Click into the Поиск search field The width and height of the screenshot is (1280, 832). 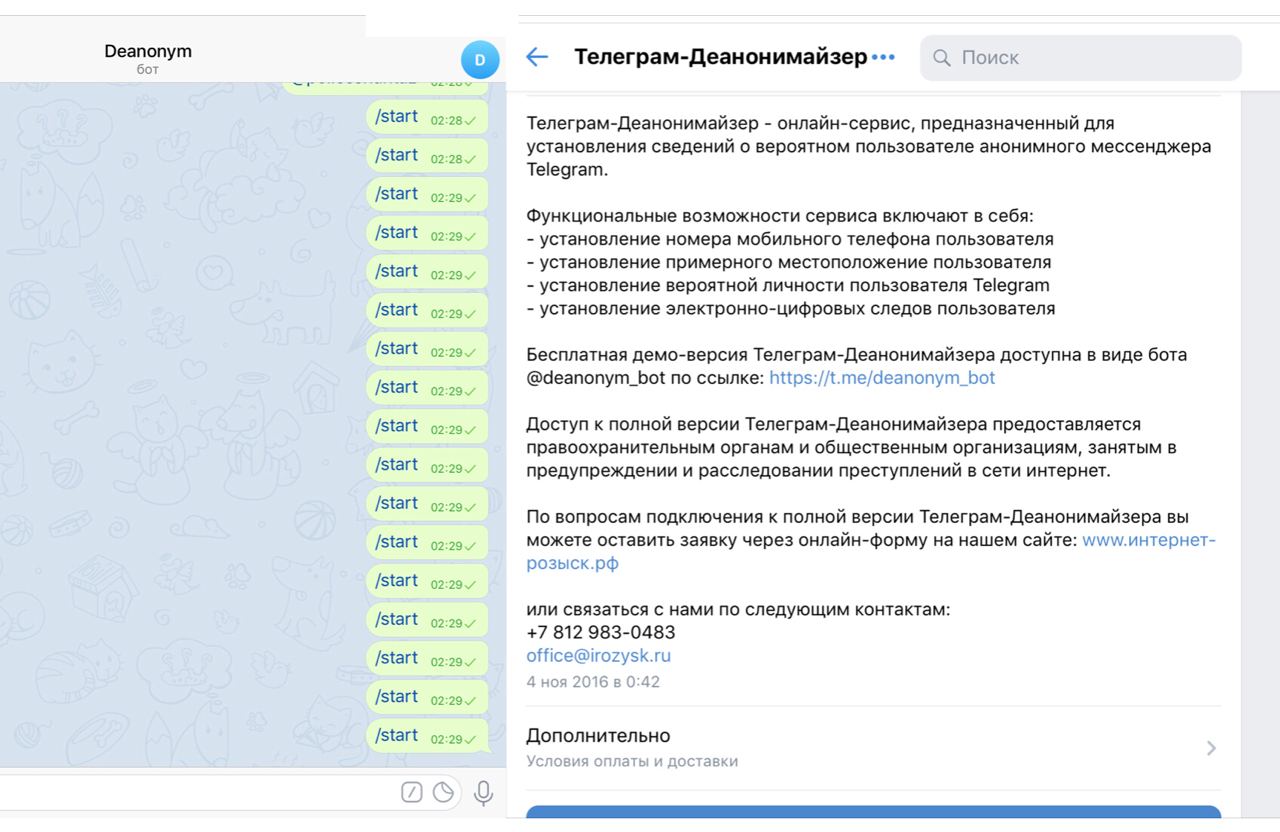[x=1081, y=58]
